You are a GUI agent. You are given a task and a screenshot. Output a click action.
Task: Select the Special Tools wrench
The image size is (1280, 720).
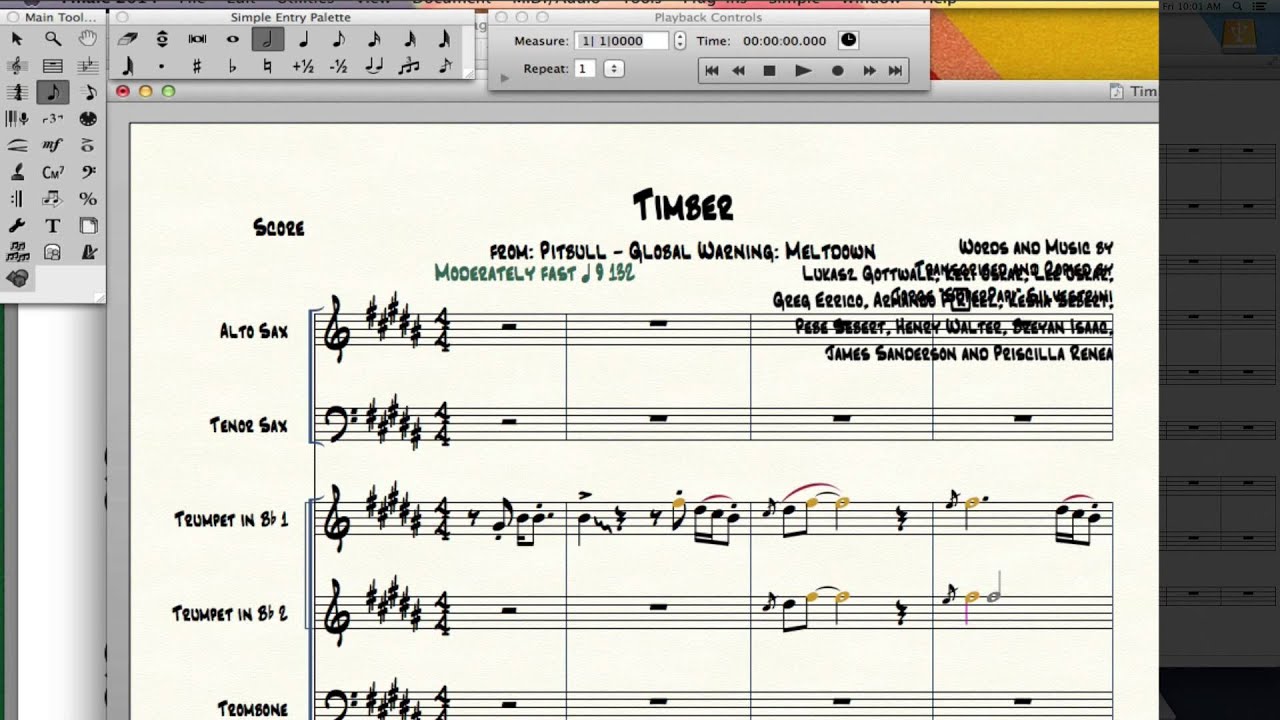(x=17, y=225)
